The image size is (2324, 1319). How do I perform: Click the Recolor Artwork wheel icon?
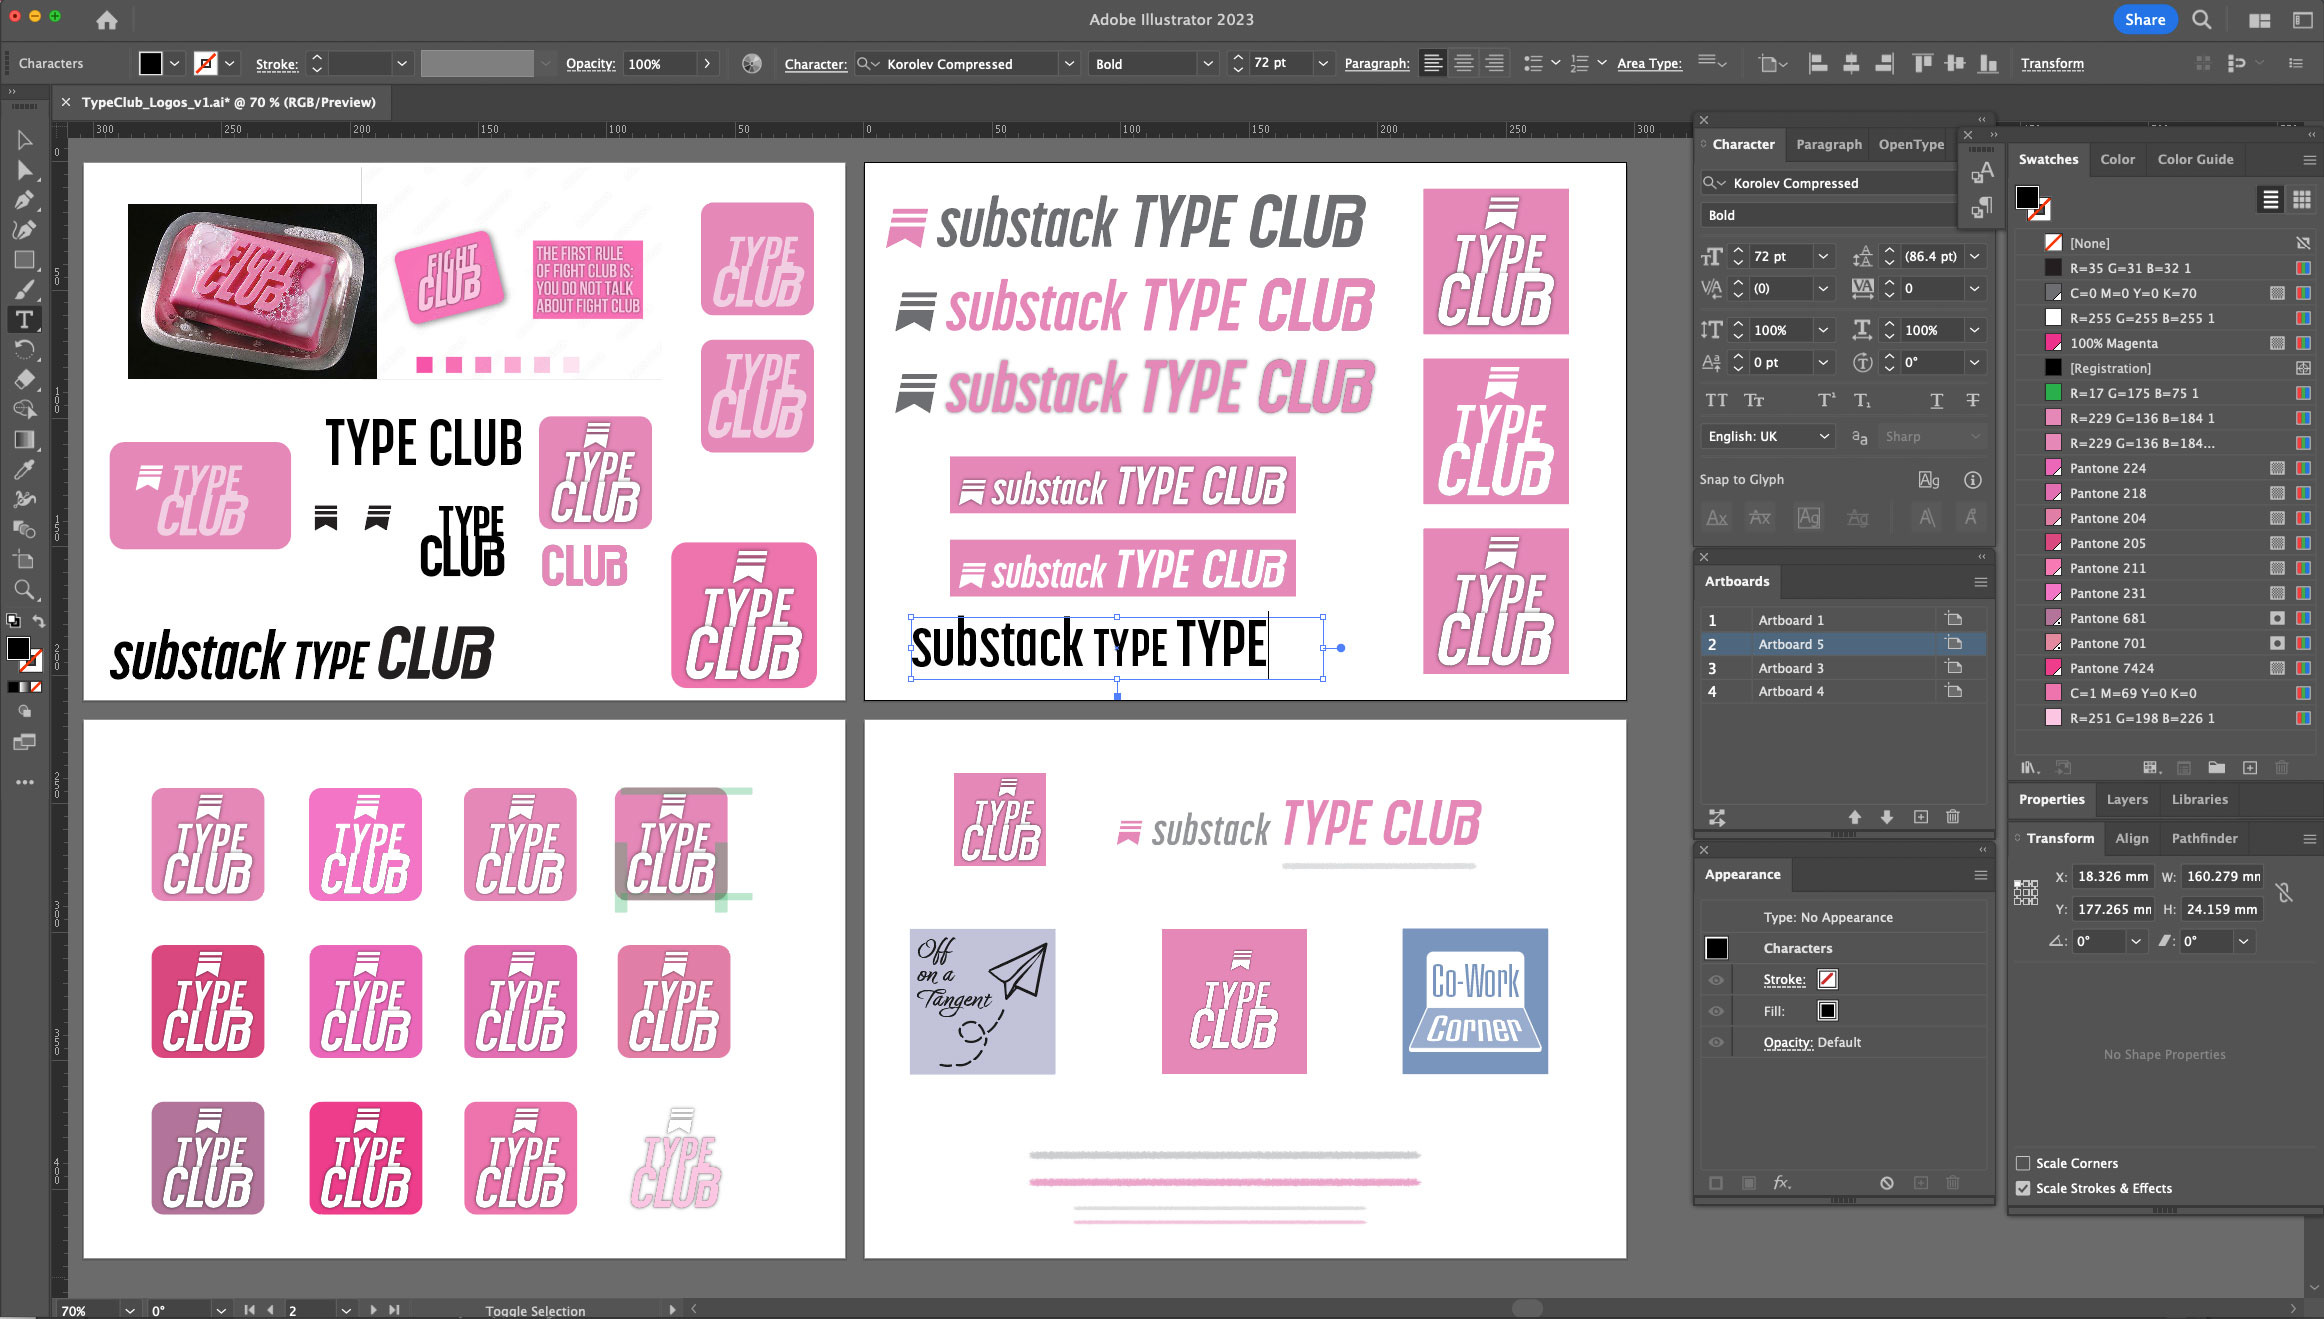pyautogui.click(x=752, y=64)
